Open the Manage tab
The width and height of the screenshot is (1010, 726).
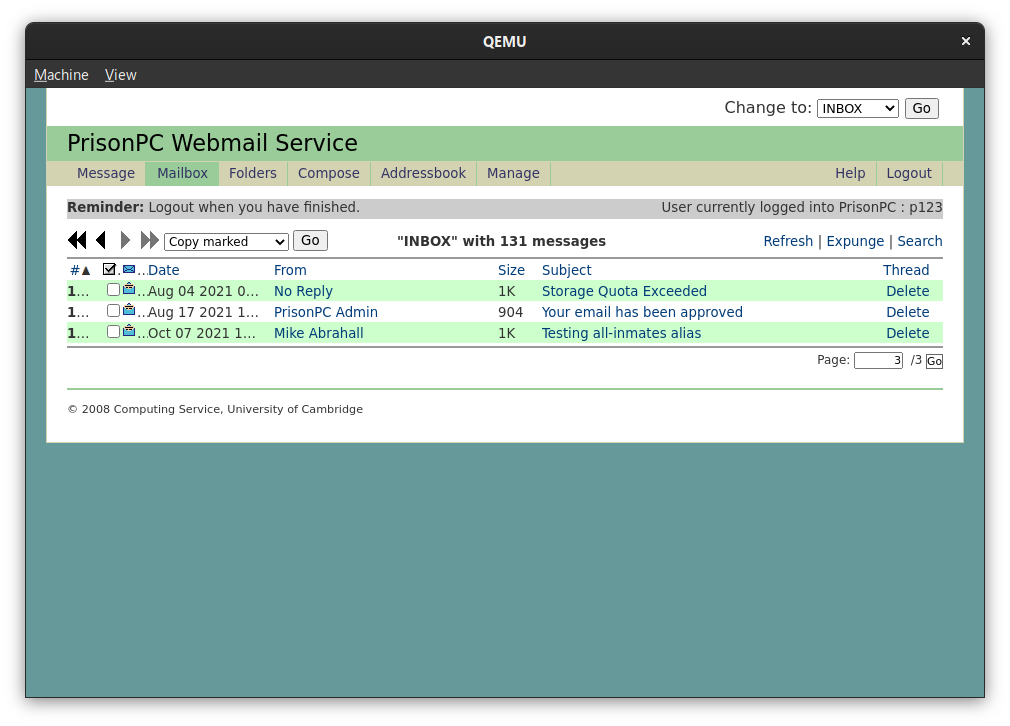(513, 173)
